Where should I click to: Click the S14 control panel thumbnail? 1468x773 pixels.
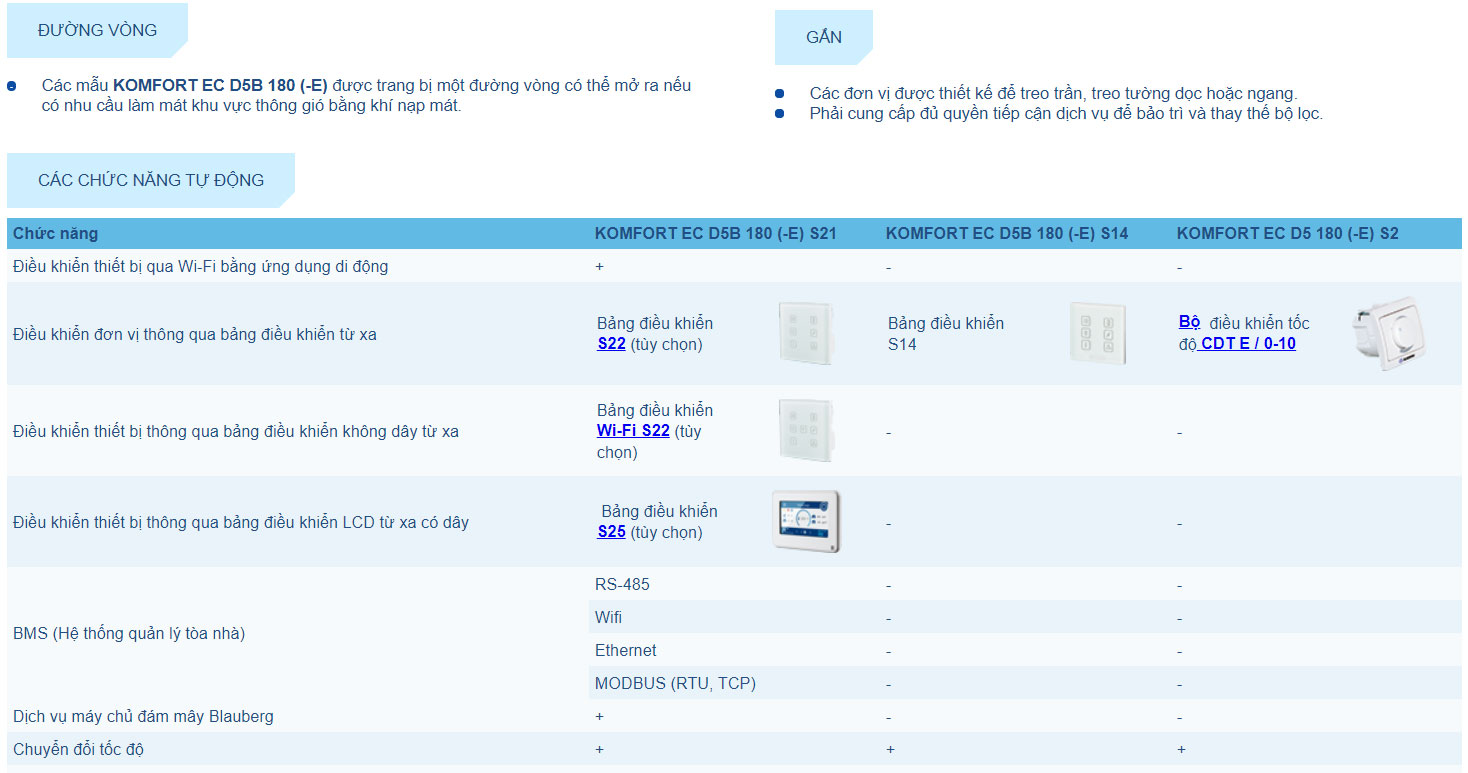[1097, 333]
